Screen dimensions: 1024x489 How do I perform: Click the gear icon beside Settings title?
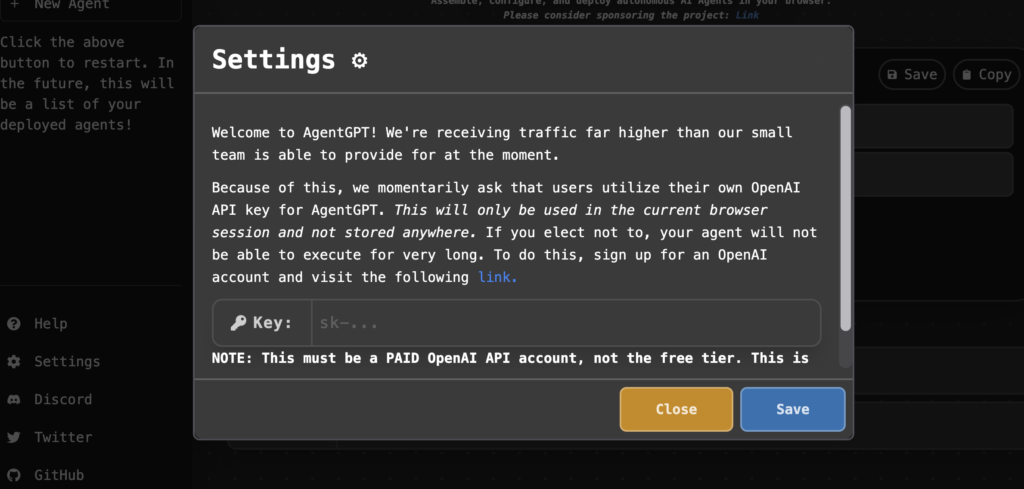tap(360, 61)
